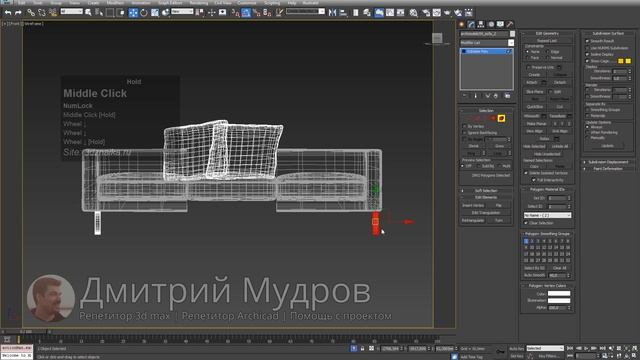This screenshot has width=640, height=360.
Task: Toggle the Show Cage checkbox
Action: coord(587,61)
